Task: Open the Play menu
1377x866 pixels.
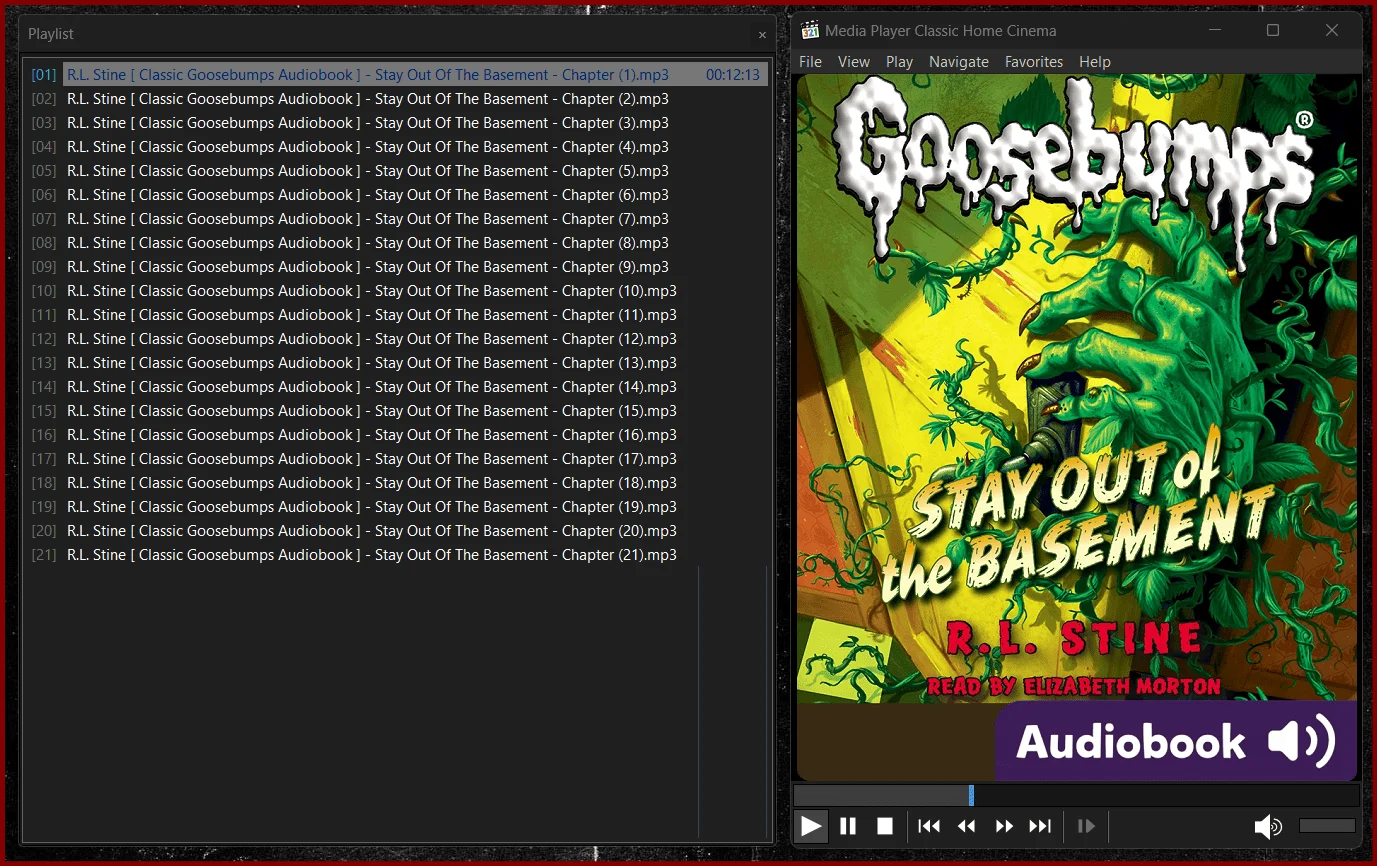Action: pyautogui.click(x=900, y=62)
